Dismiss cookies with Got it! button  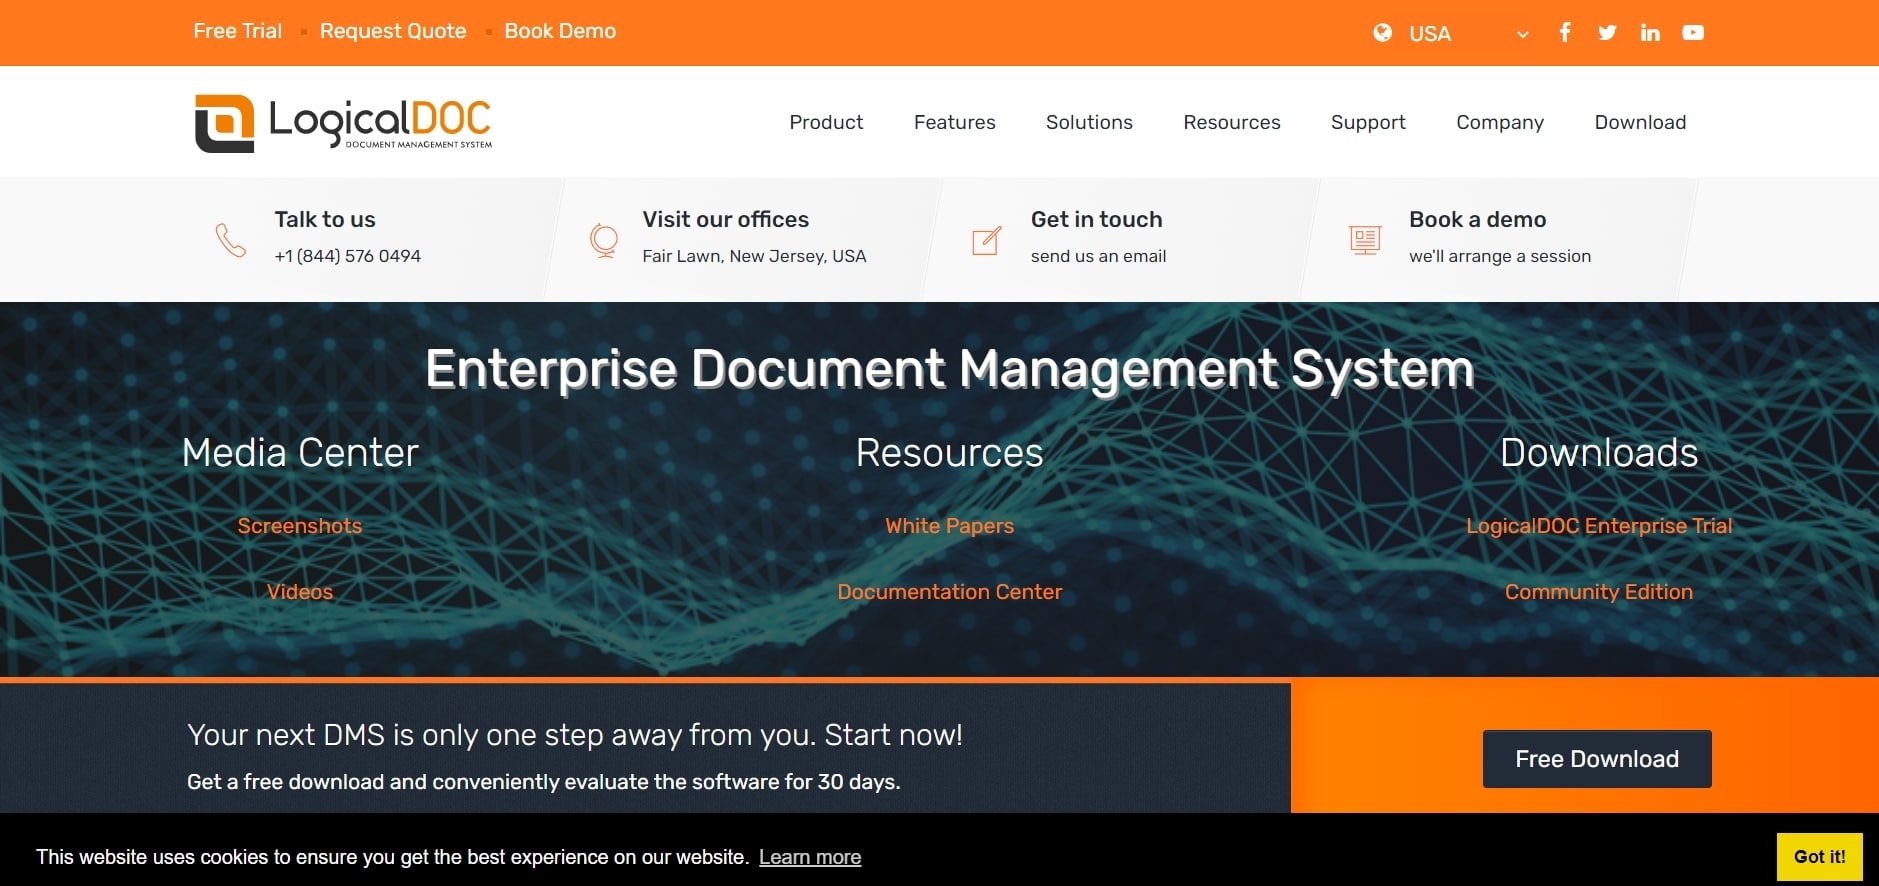(1820, 857)
